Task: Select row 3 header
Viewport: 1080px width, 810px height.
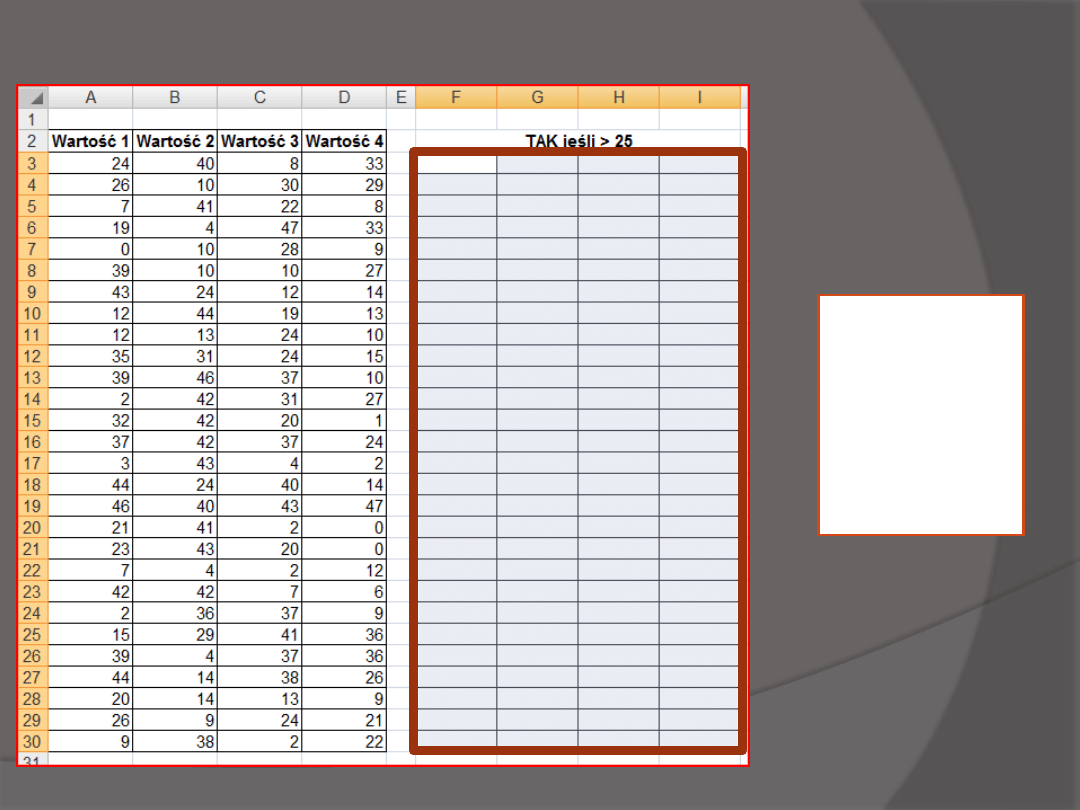Action: click(x=33, y=163)
